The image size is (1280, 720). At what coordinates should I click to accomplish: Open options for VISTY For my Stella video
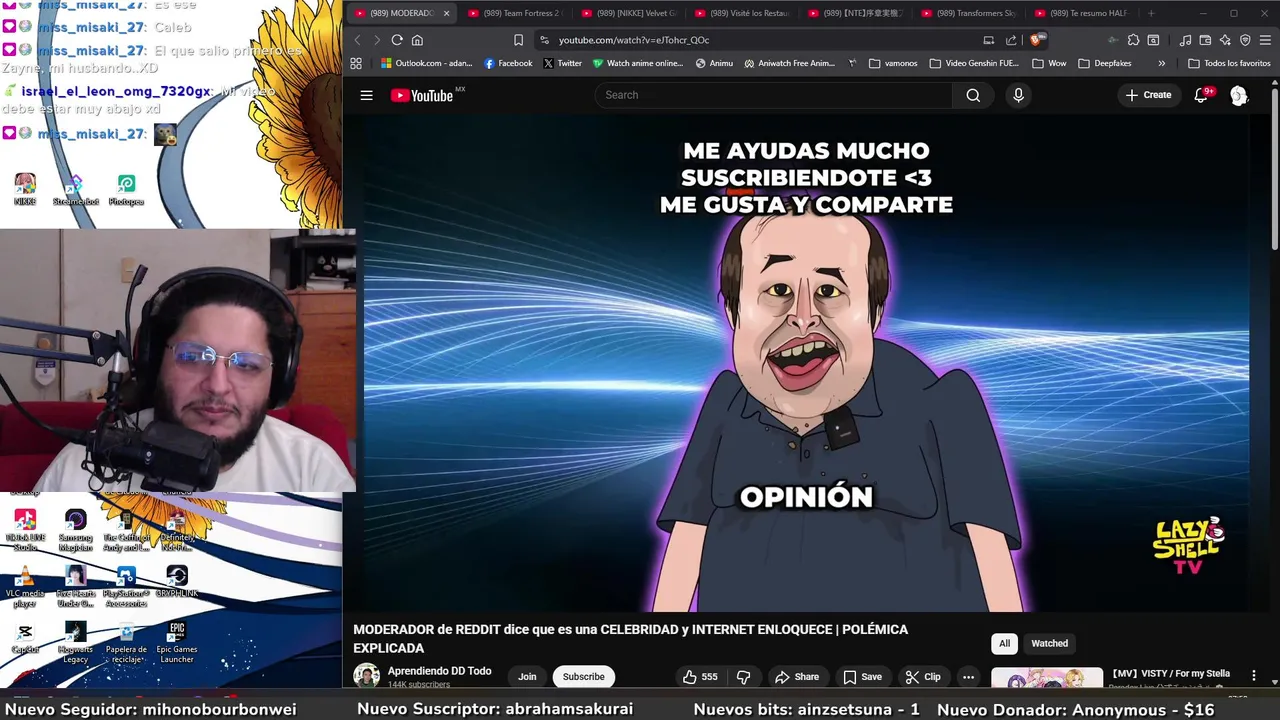click(1253, 675)
